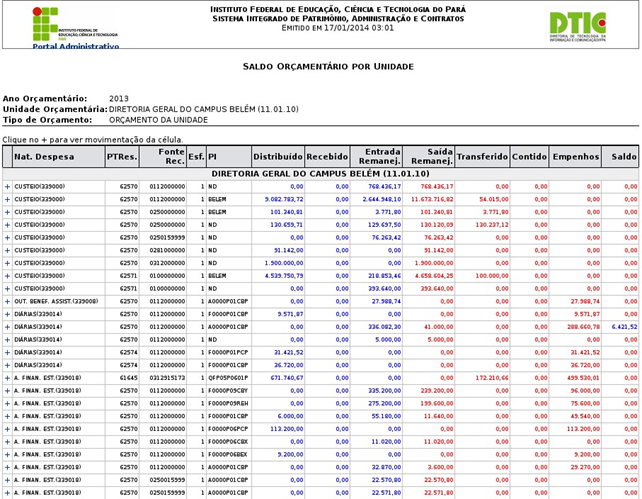
Task: Expand A. FINAN. EST. row with fonte 0250015999
Action: pos(7,480)
